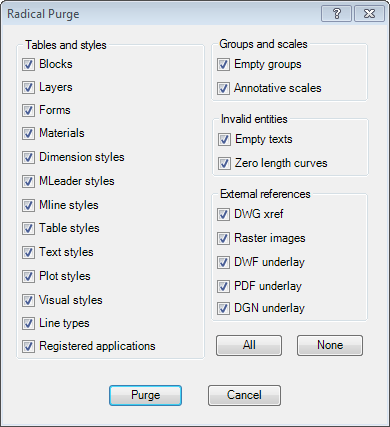
Task: Click the All button
Action: tap(249, 345)
